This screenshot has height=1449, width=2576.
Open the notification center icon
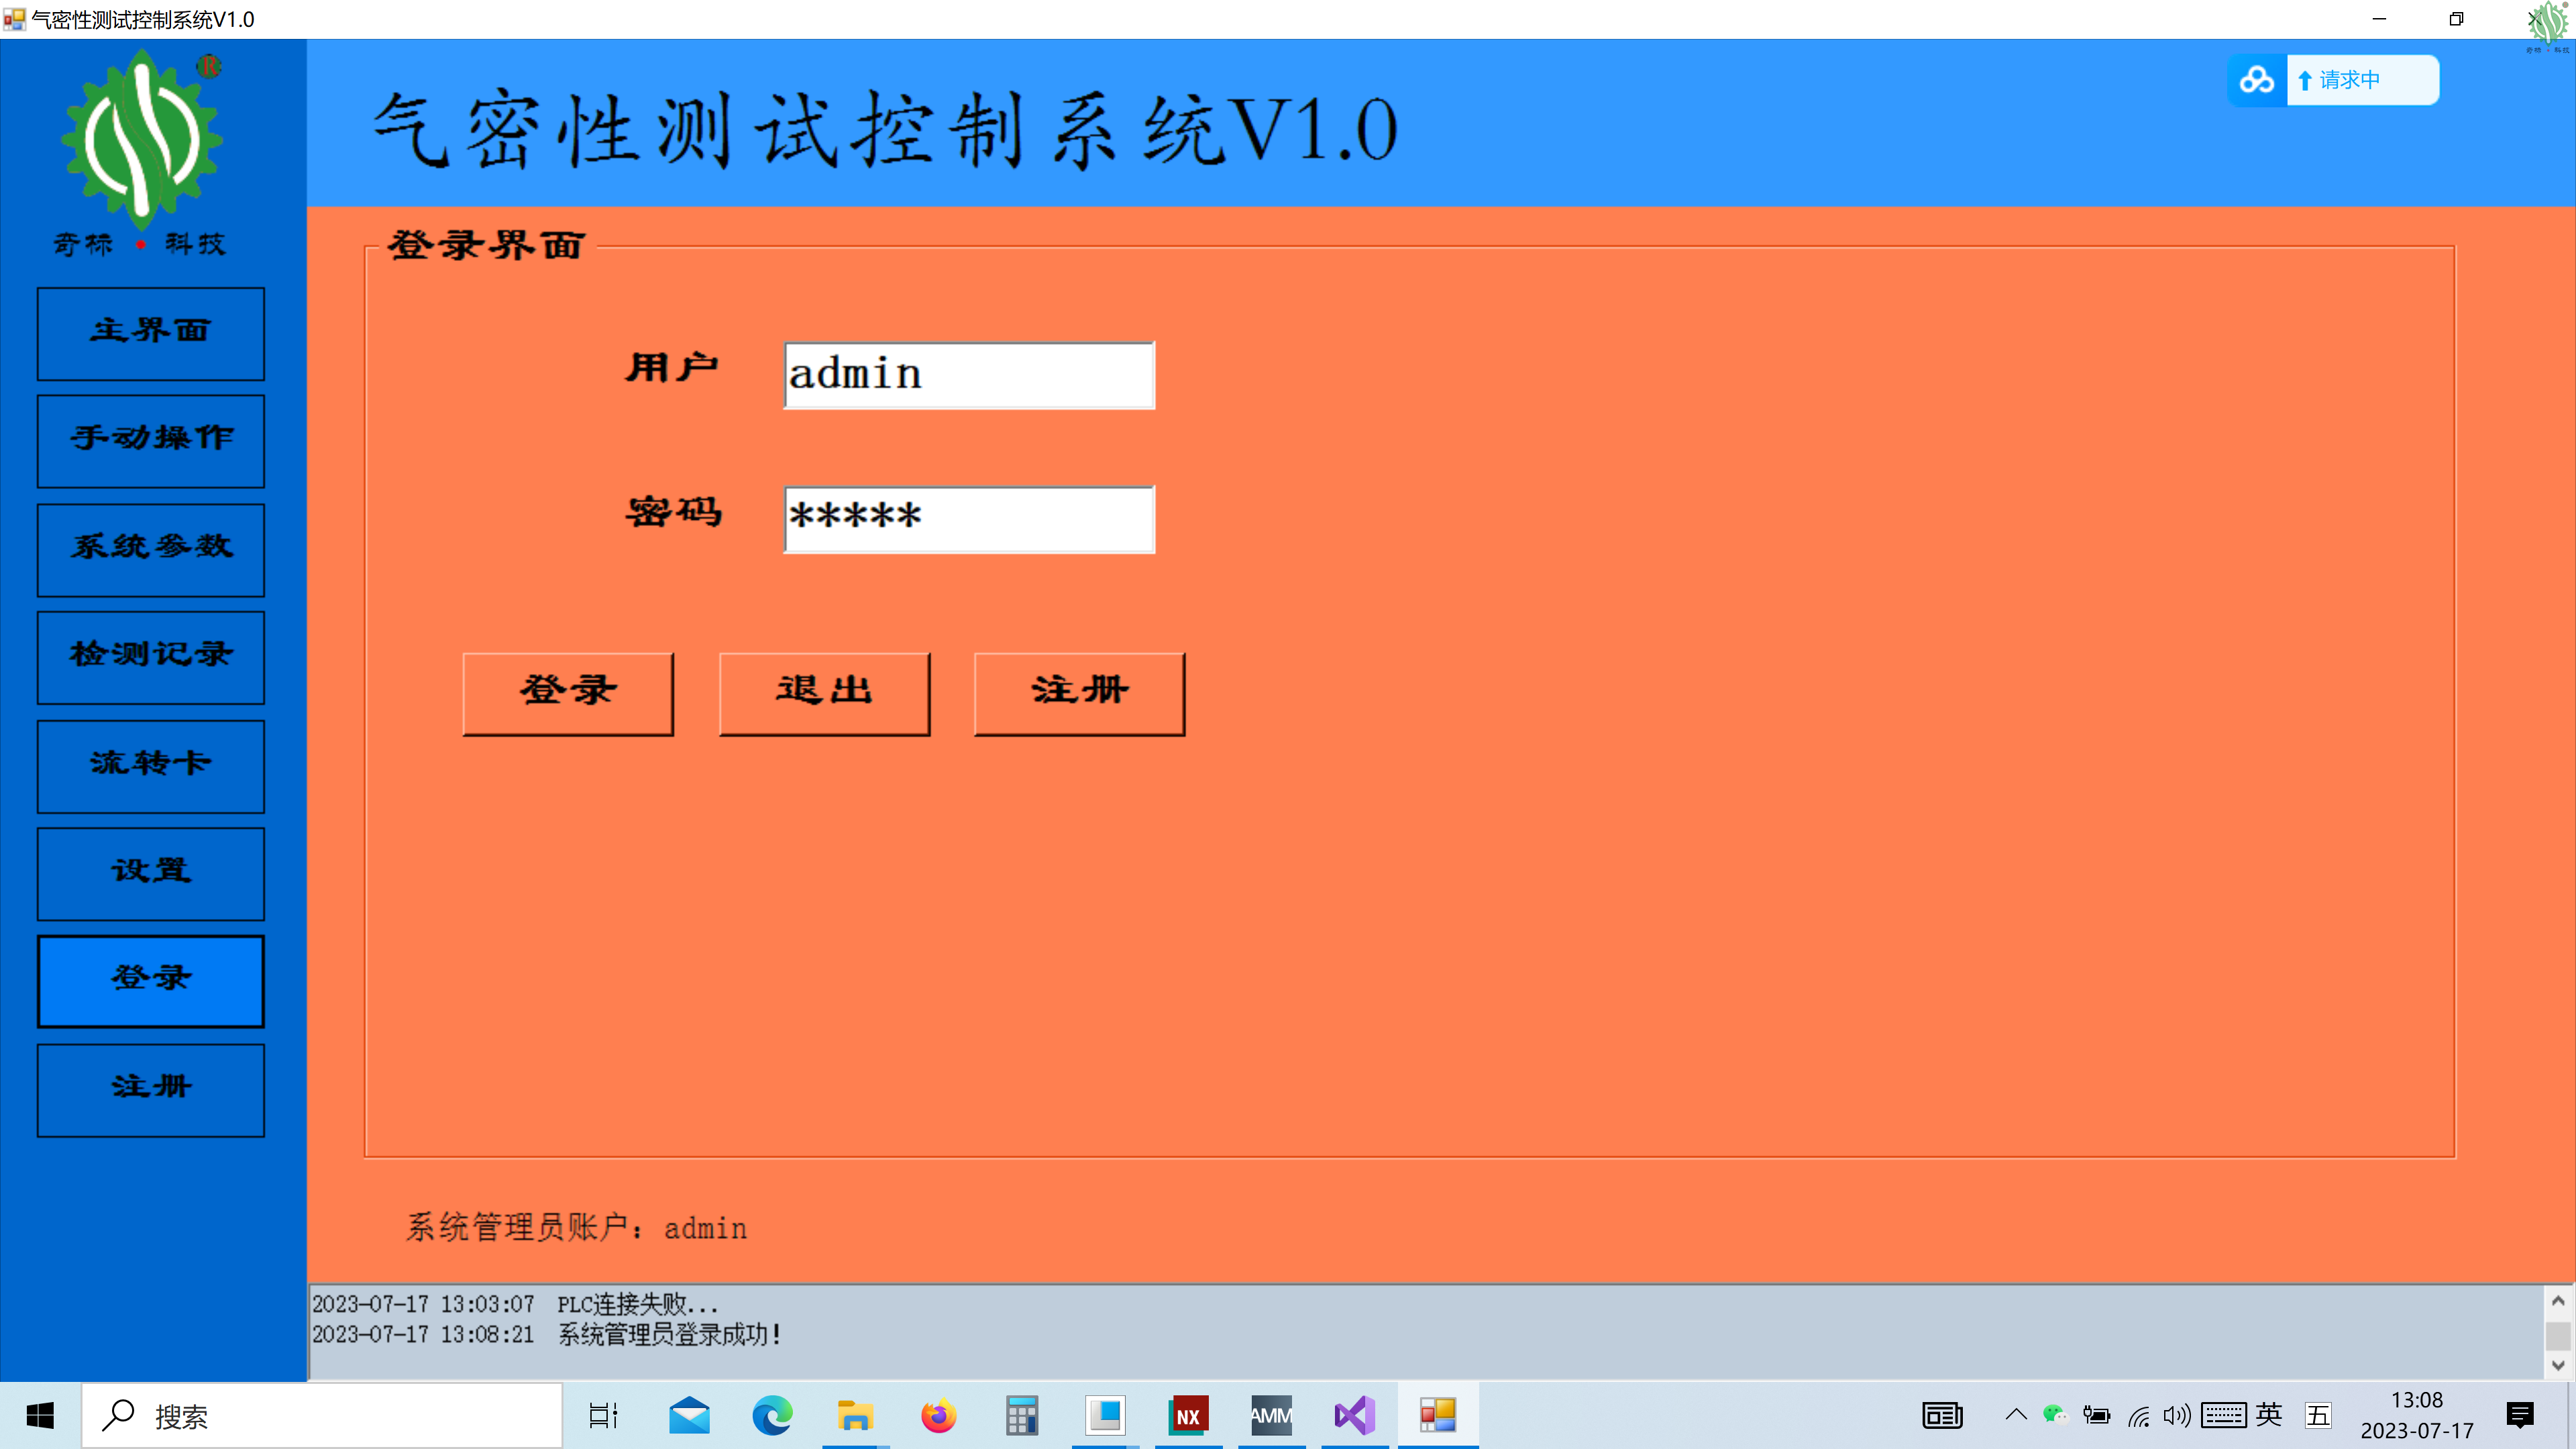(x=2520, y=1415)
